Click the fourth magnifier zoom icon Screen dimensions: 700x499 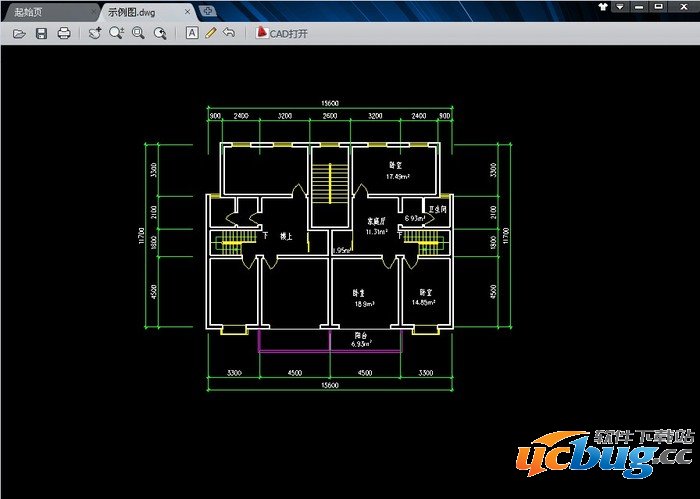159,33
